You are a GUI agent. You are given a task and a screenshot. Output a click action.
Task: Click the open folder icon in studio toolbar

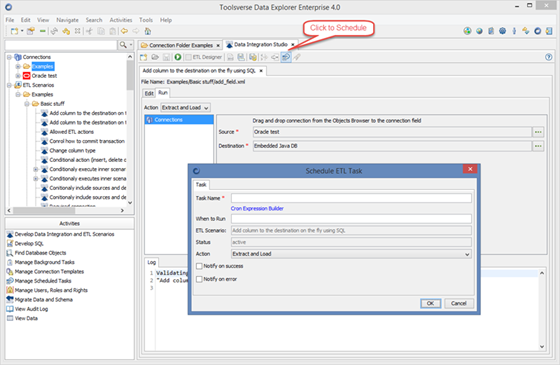click(155, 57)
